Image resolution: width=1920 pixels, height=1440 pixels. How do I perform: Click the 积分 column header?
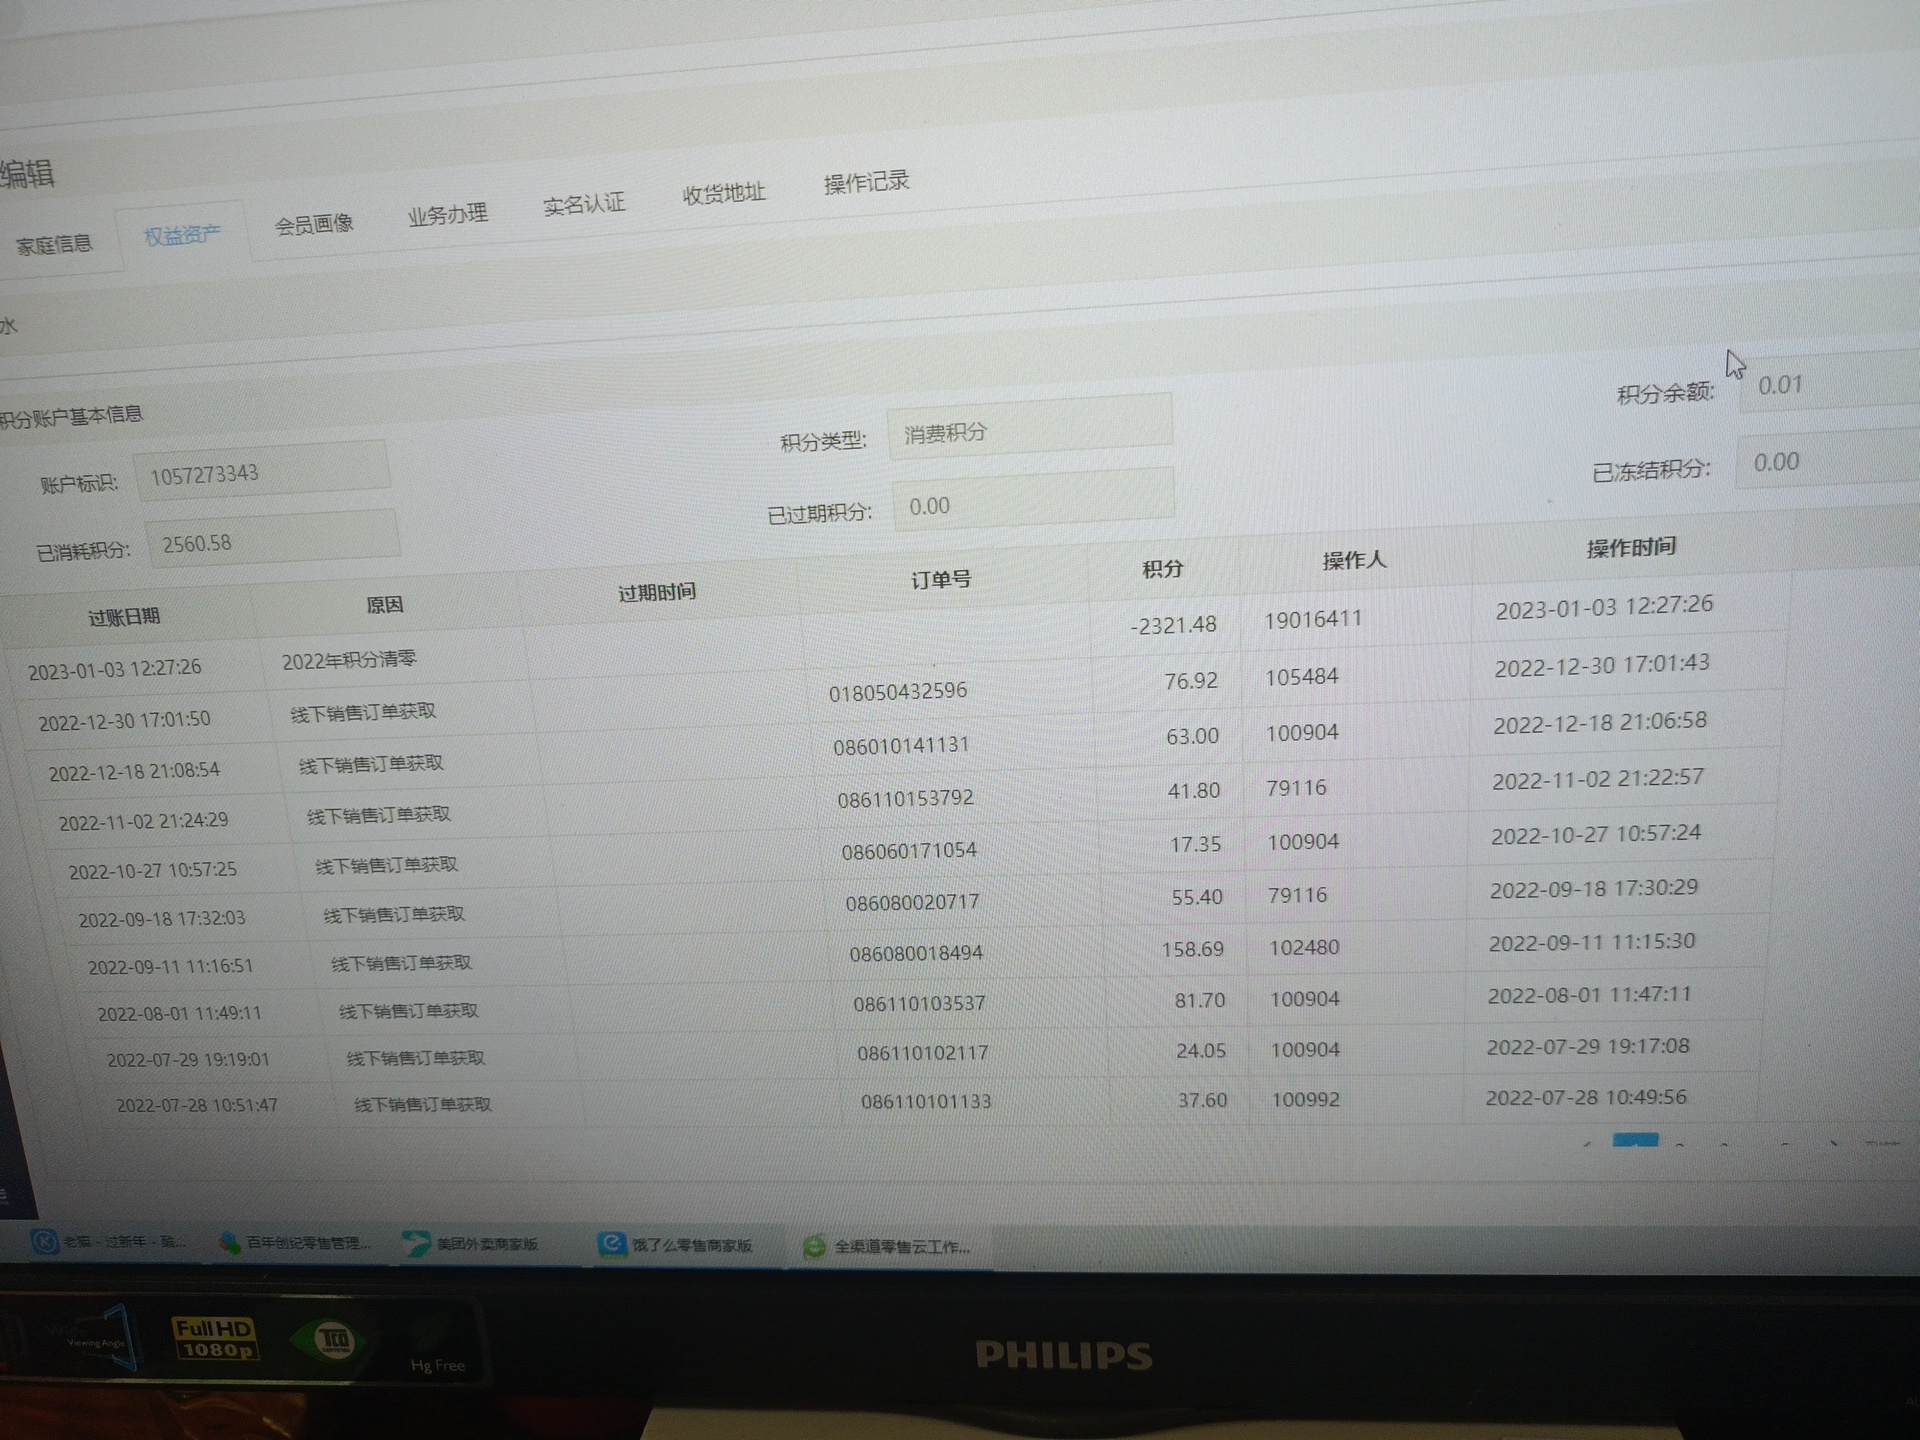coord(1162,569)
